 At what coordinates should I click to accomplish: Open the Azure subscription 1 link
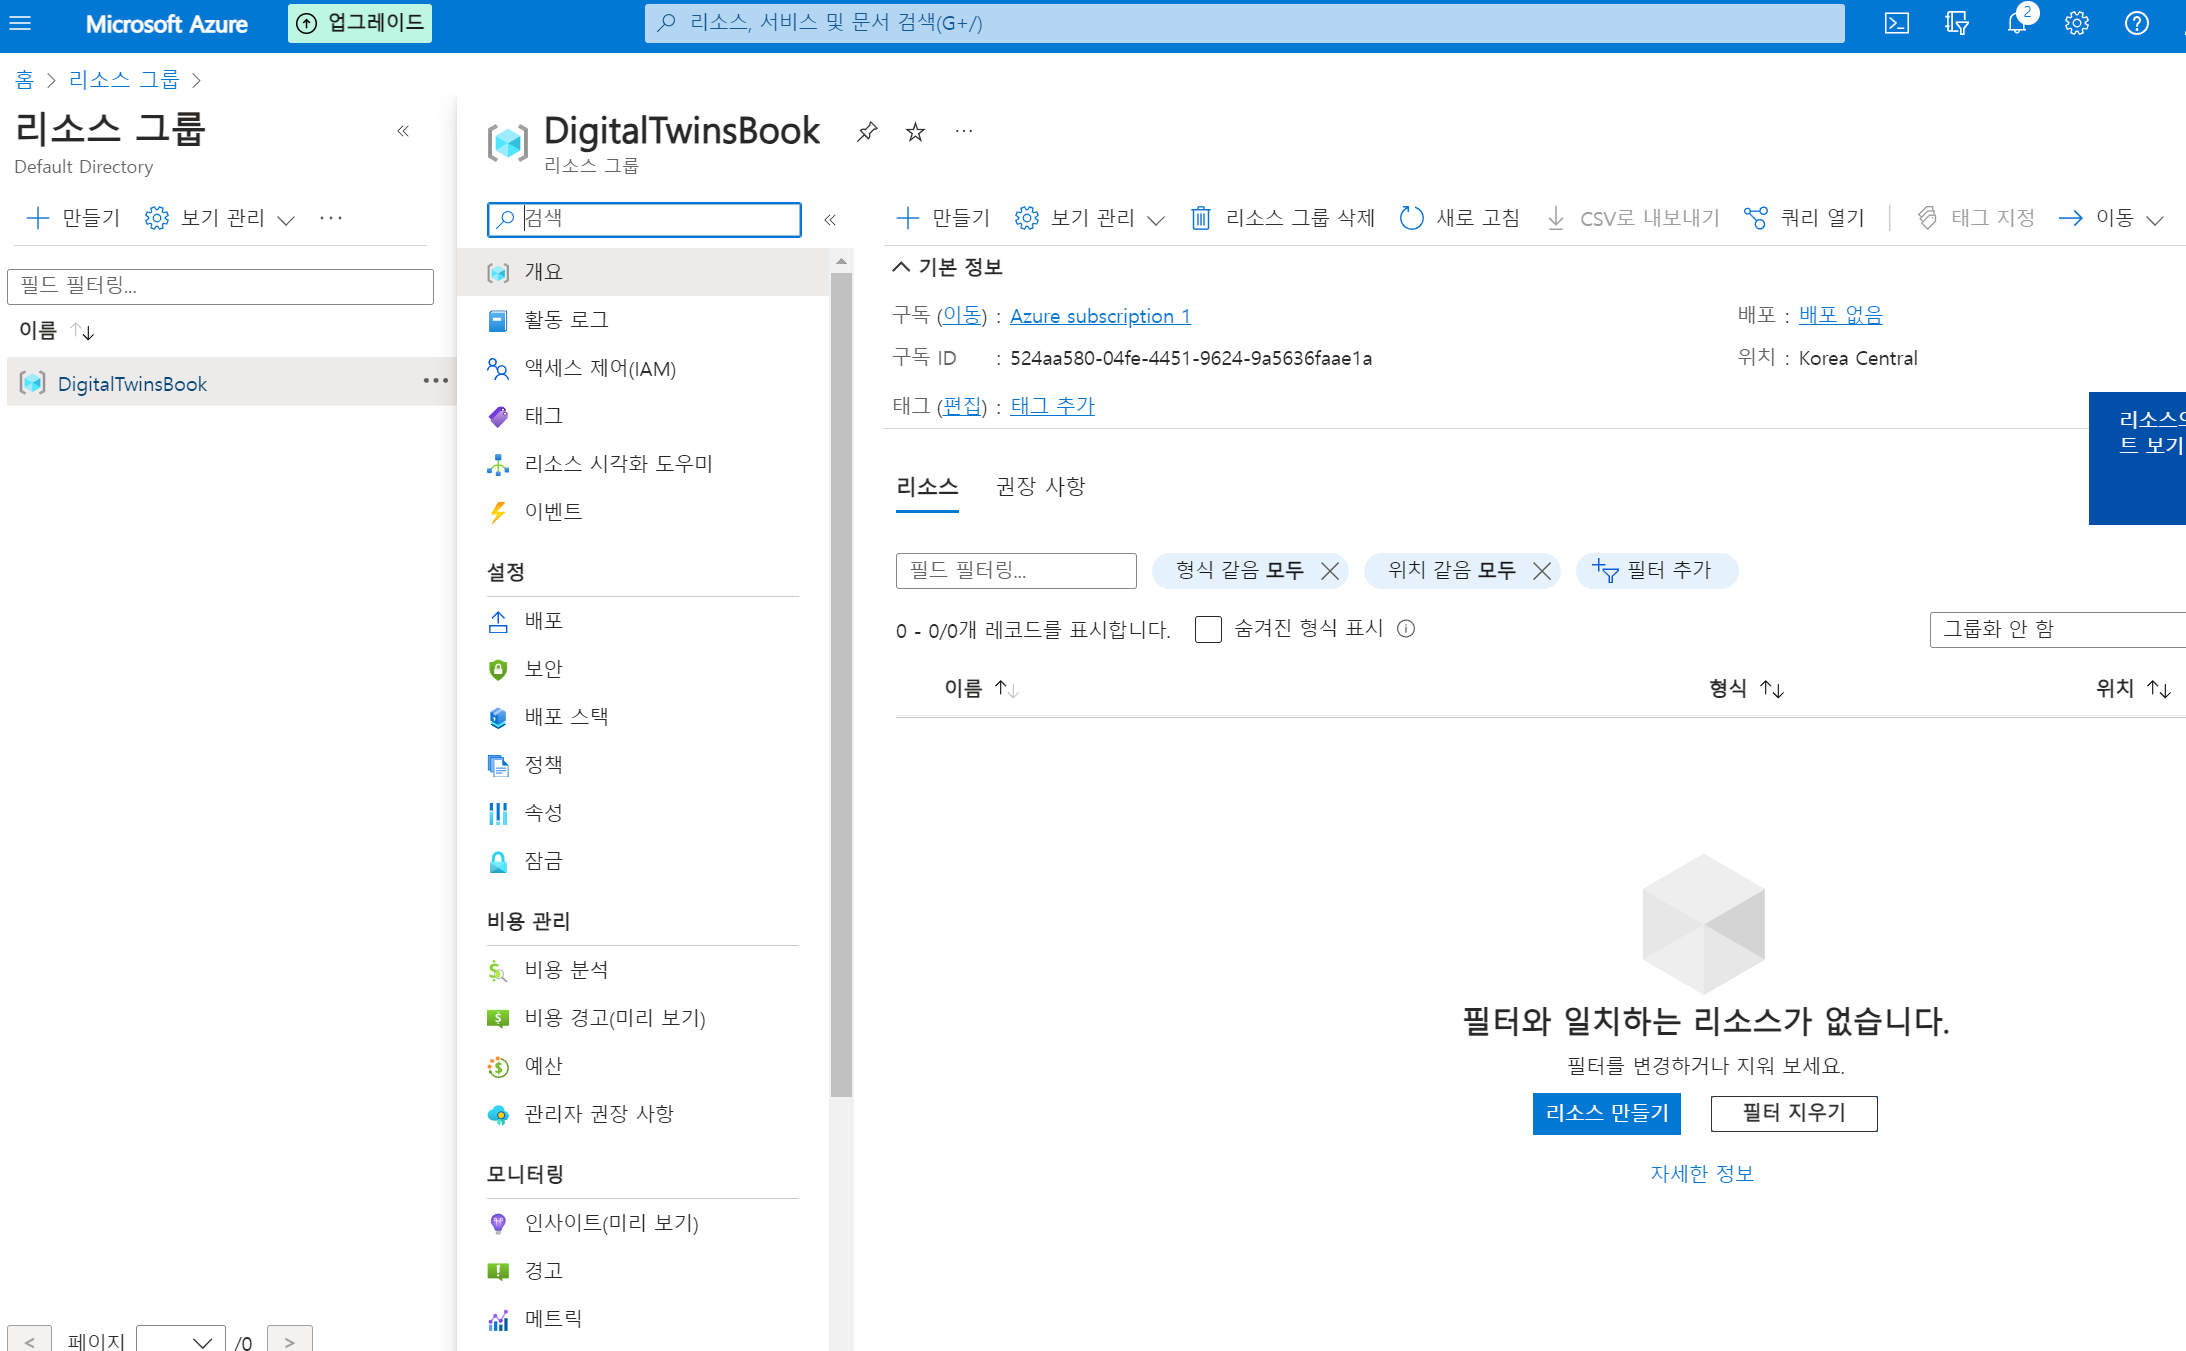(1100, 316)
